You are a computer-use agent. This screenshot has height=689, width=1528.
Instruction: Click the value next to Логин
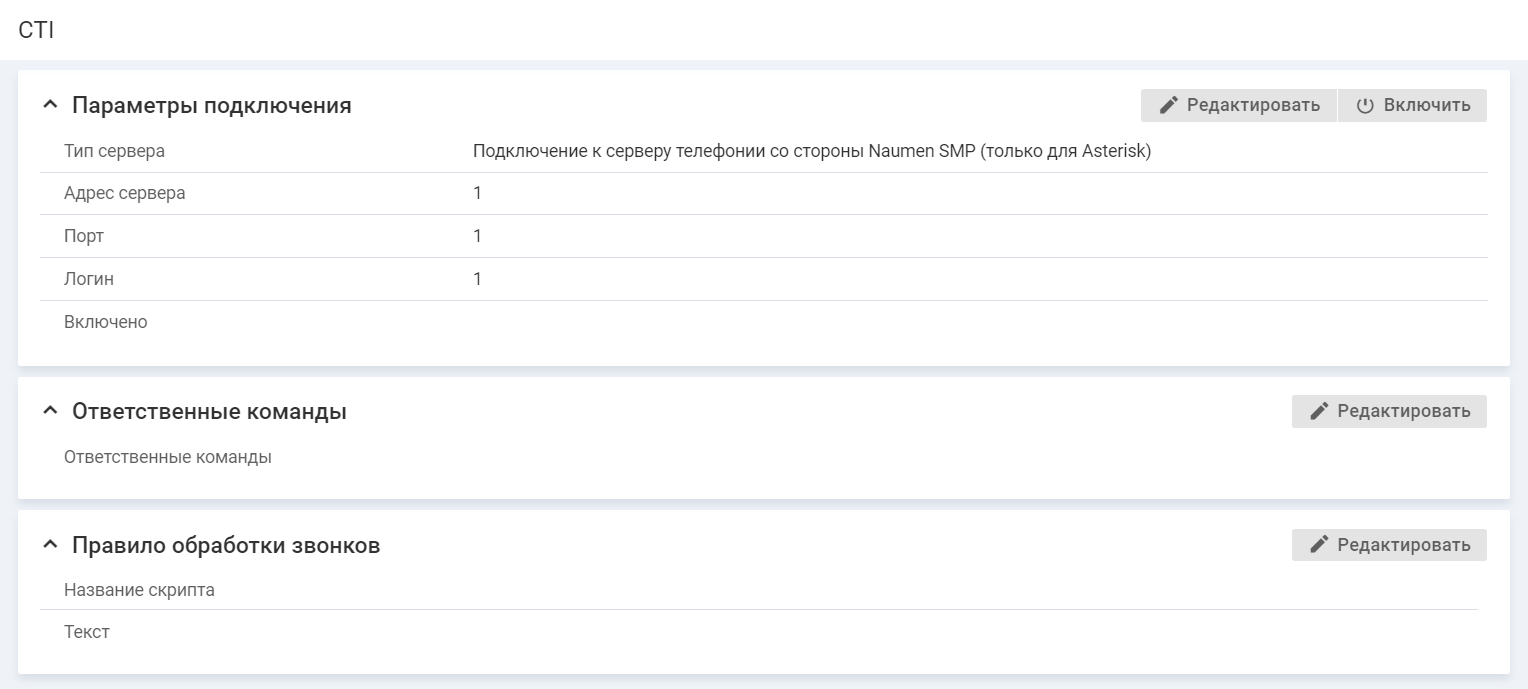pos(477,279)
